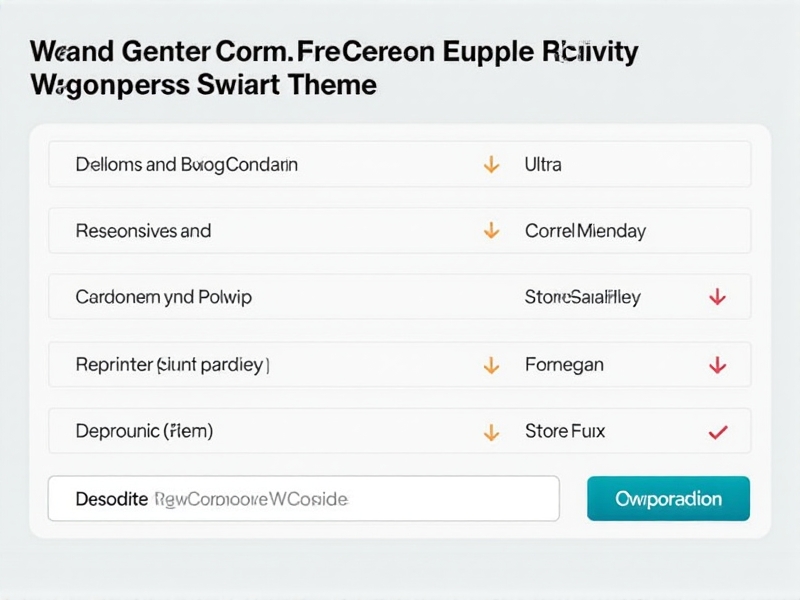Choose the Store Fuix option
This screenshot has height=600, width=800.
(x=564, y=433)
